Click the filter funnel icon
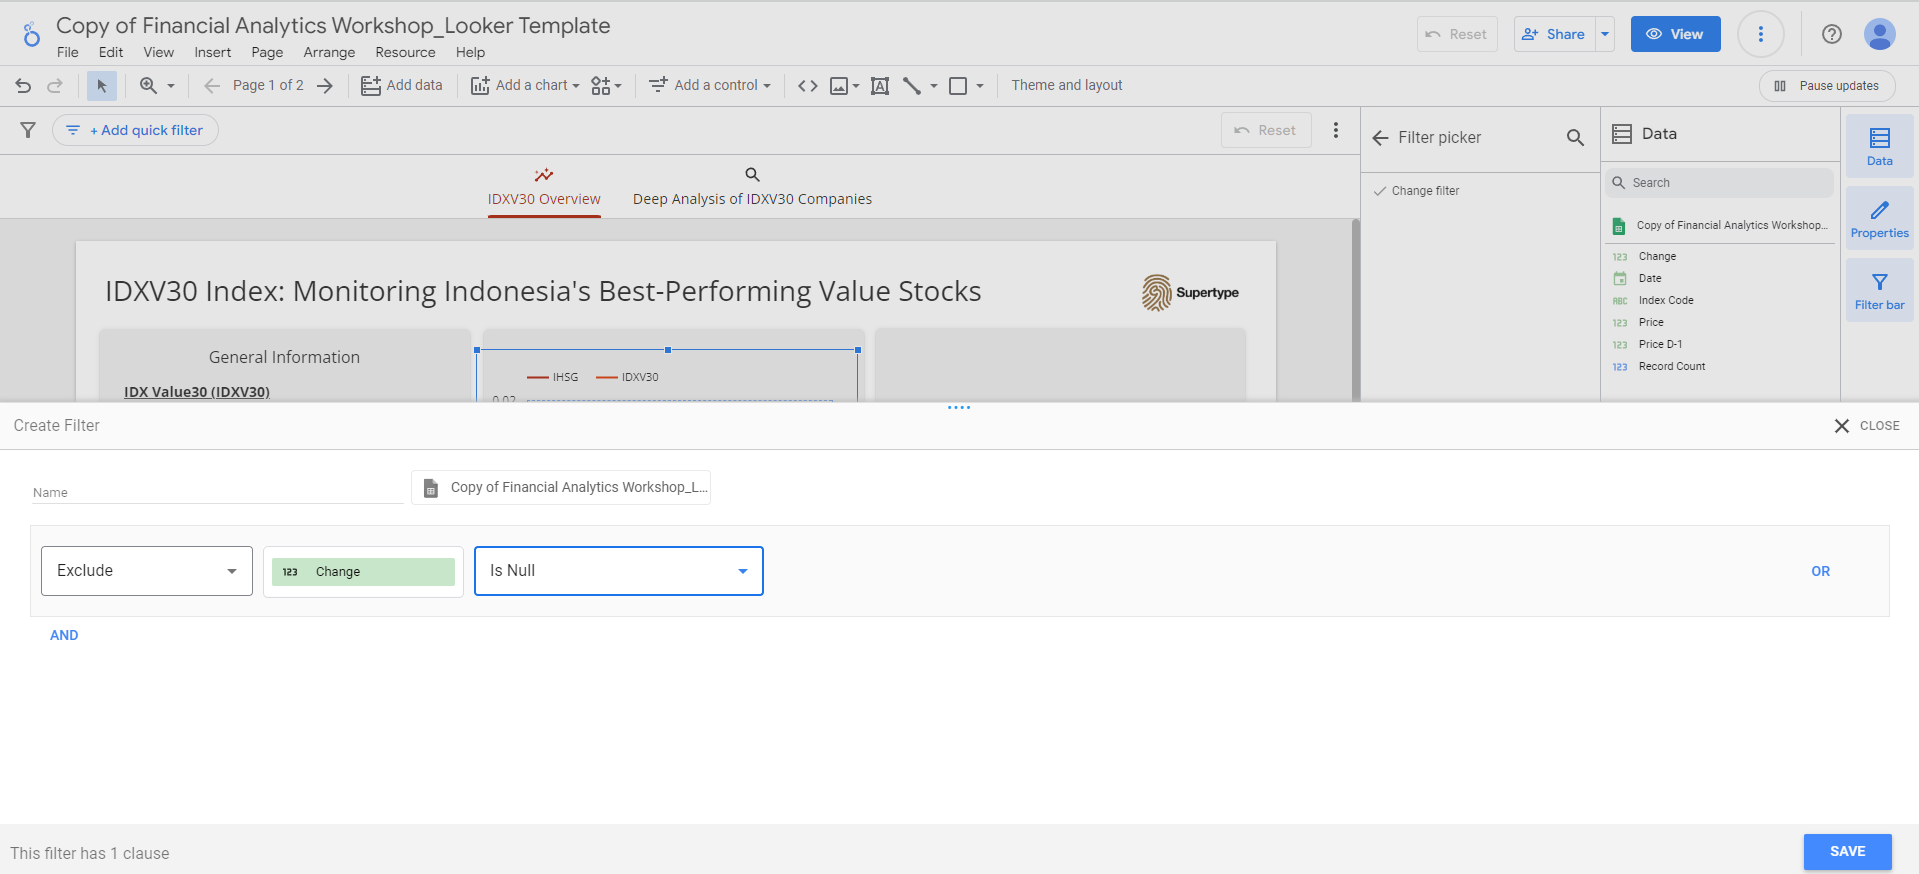 pos(28,130)
